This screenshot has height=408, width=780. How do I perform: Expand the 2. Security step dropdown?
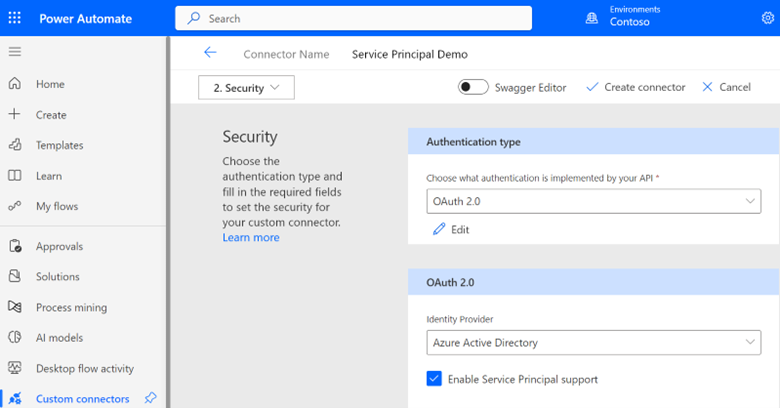click(246, 88)
